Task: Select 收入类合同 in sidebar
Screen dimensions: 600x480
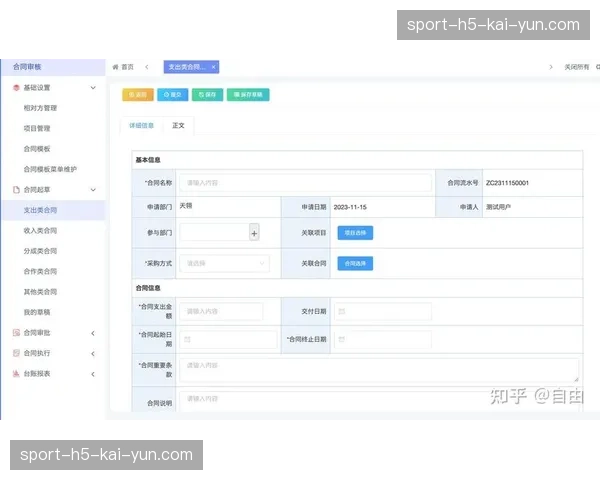Action: (x=40, y=230)
